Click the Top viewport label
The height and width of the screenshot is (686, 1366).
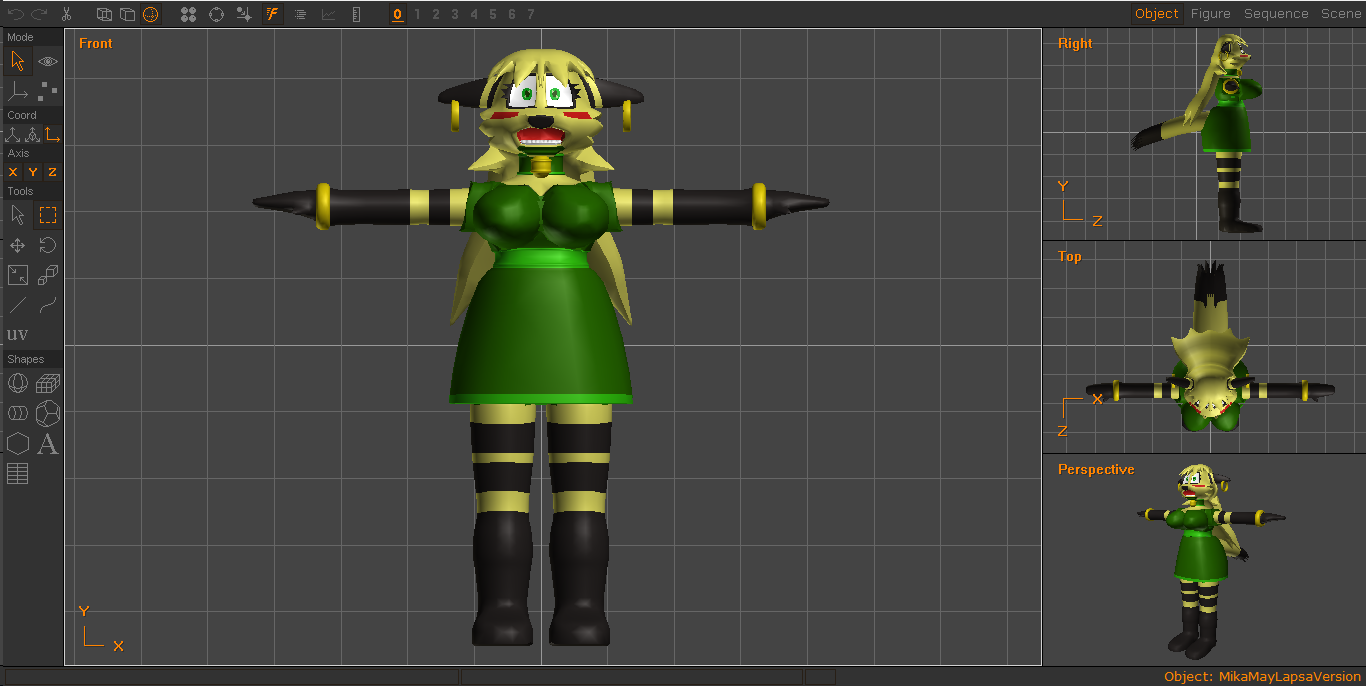tap(1070, 256)
